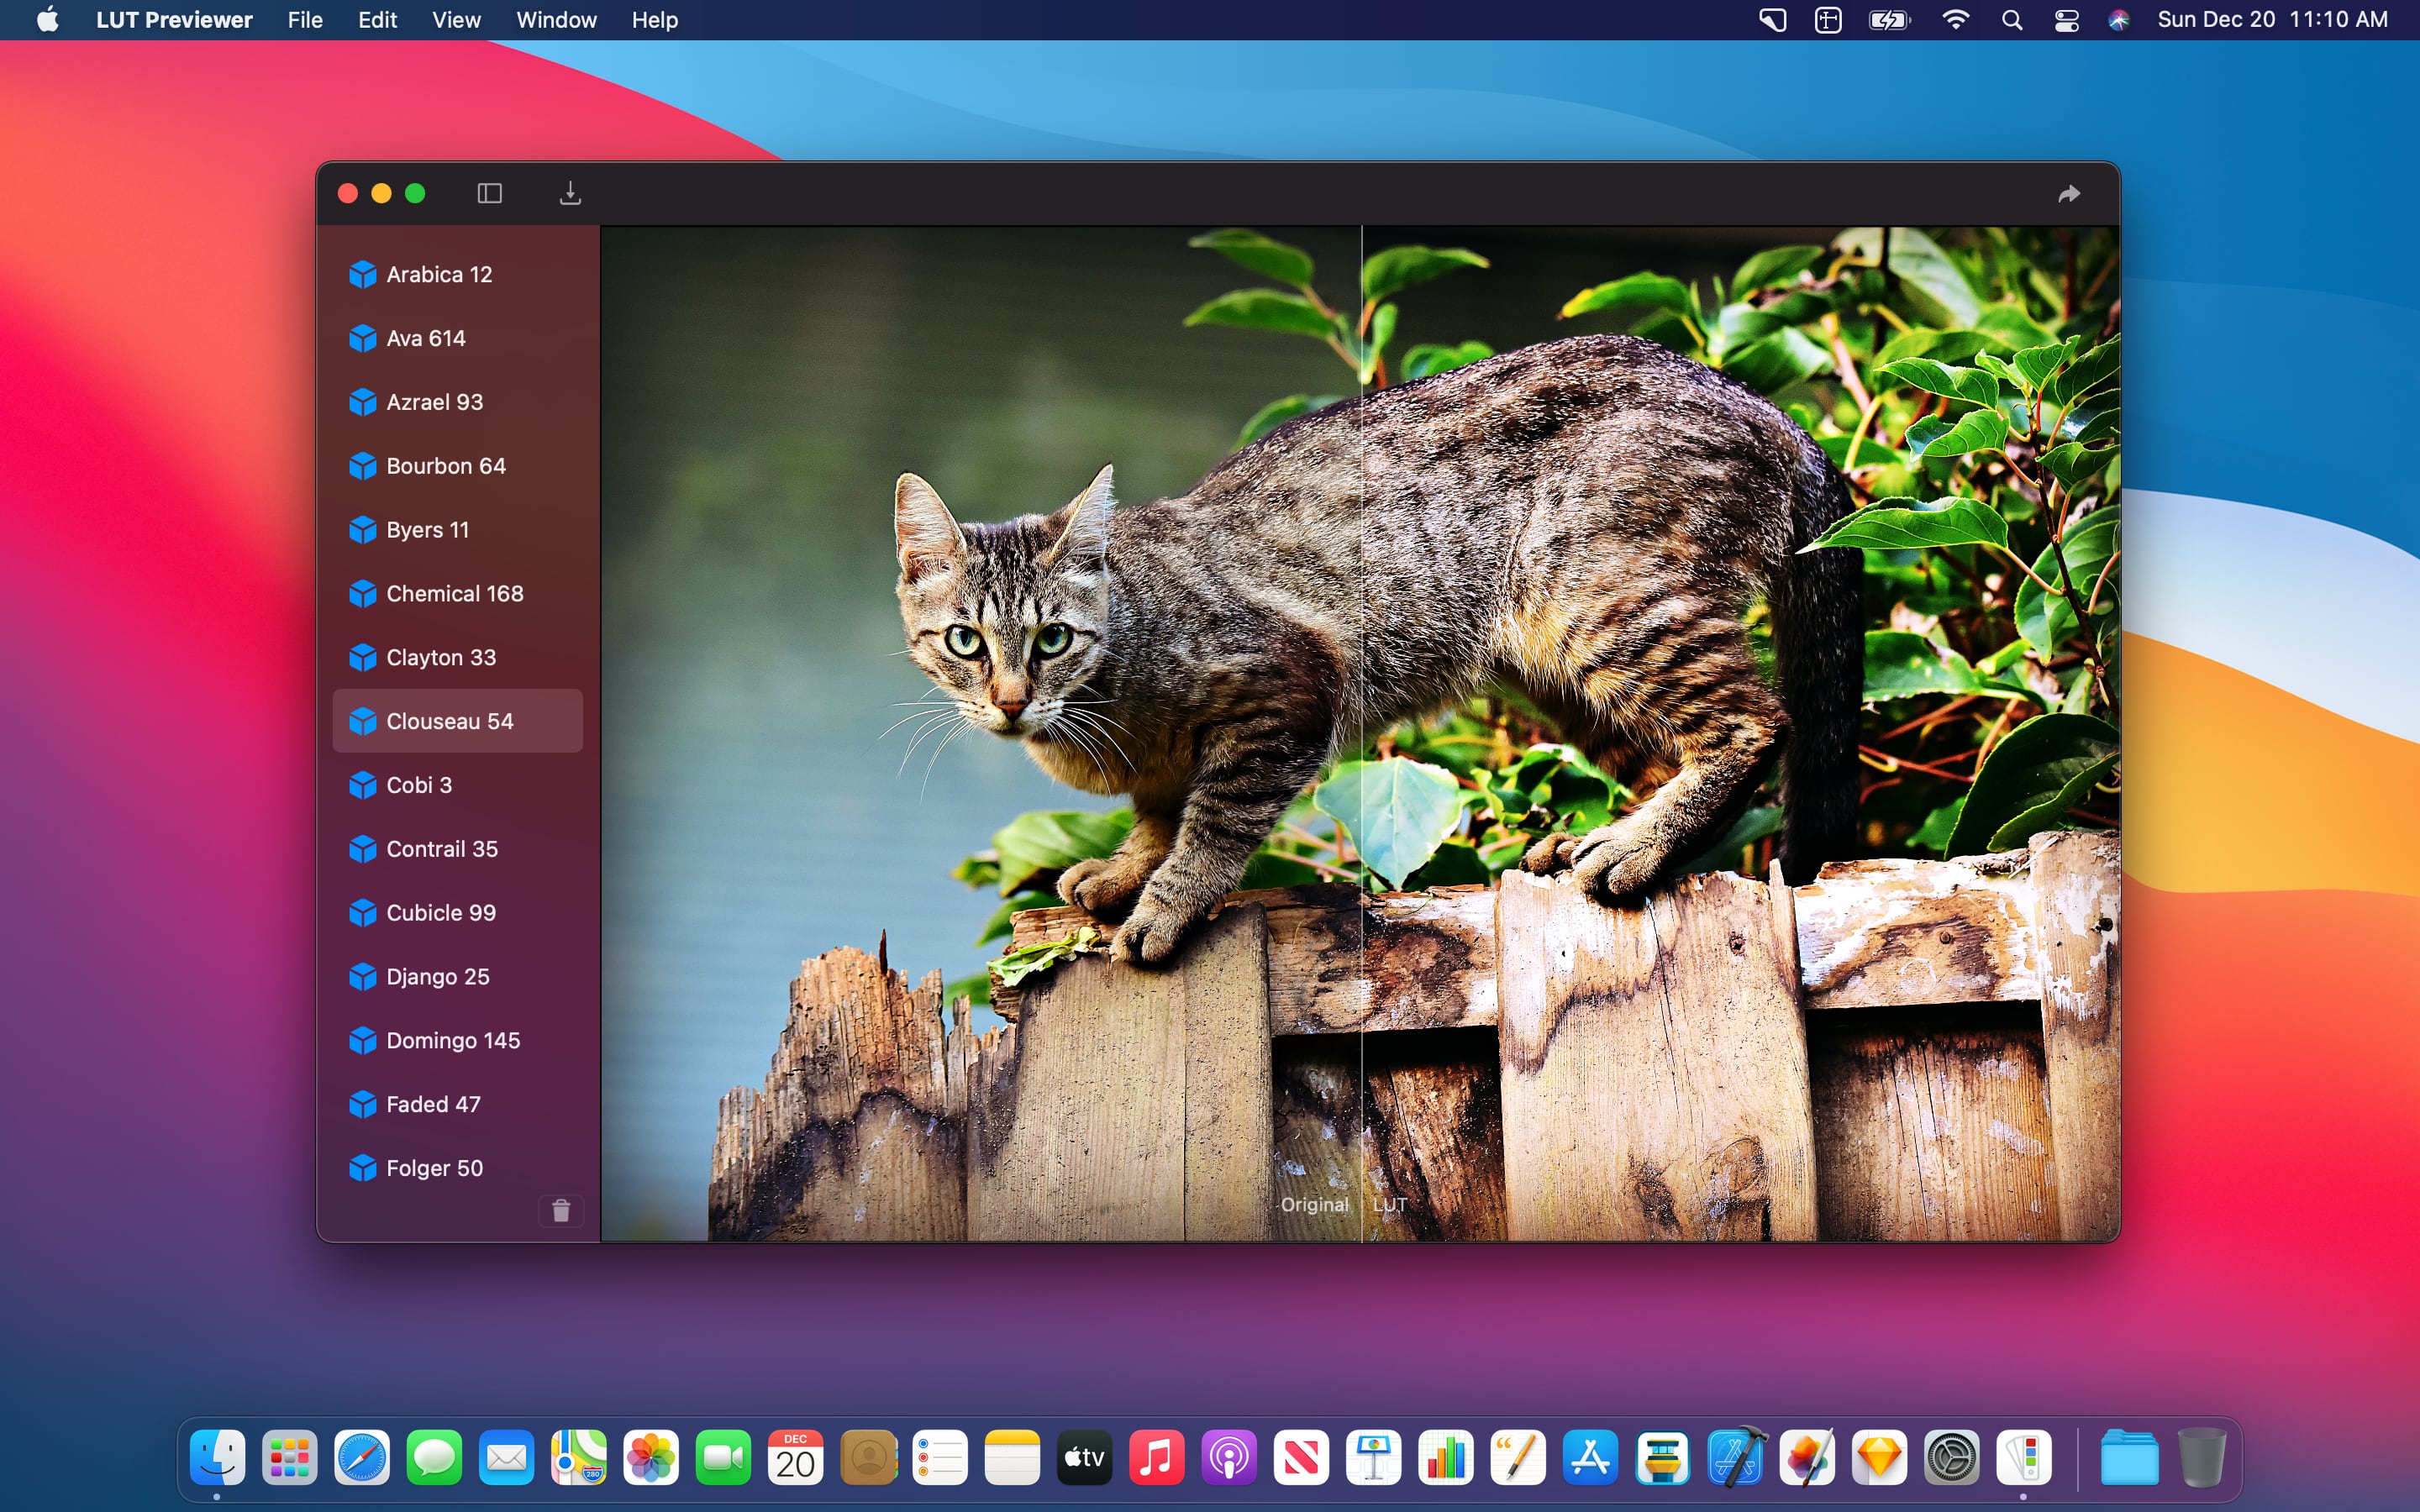
Task: Open Control Center in menu bar
Action: tap(2066, 20)
